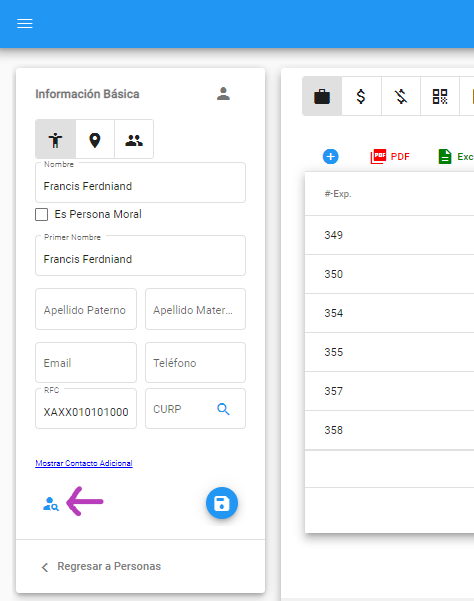
Task: Save with the floating disk button
Action: pos(222,503)
